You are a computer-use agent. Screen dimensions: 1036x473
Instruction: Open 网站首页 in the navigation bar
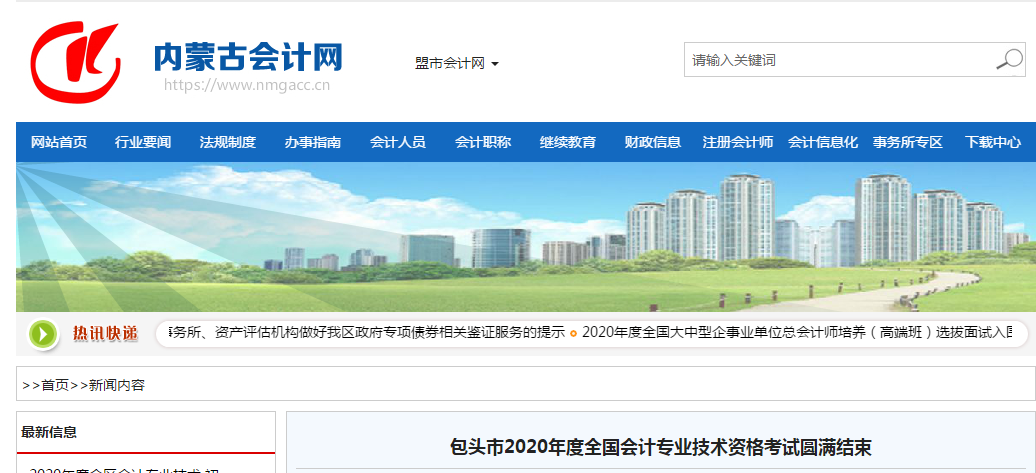coord(59,142)
